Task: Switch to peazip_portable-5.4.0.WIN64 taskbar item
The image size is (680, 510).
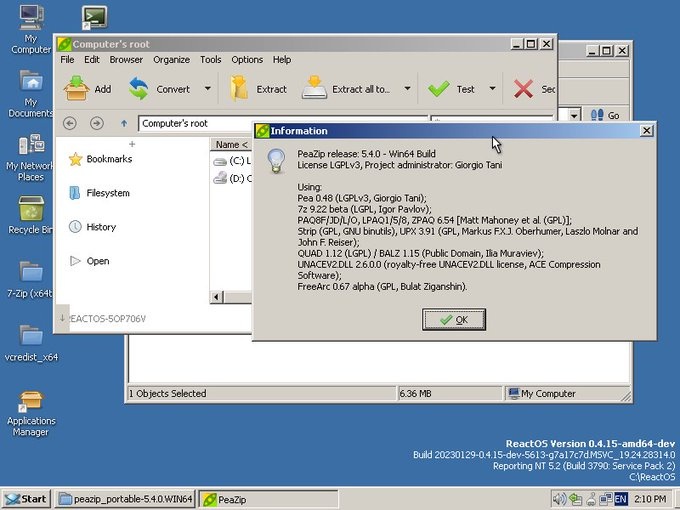Action: (125, 499)
